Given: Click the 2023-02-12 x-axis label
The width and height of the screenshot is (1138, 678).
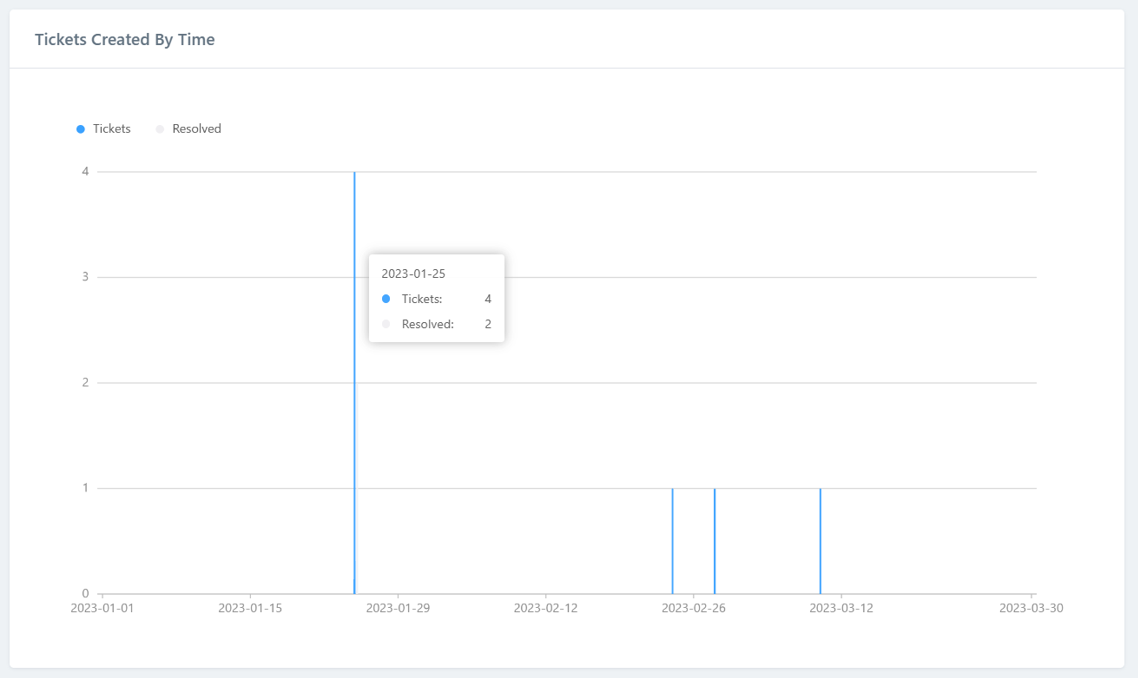Looking at the screenshot, I should tap(546, 608).
